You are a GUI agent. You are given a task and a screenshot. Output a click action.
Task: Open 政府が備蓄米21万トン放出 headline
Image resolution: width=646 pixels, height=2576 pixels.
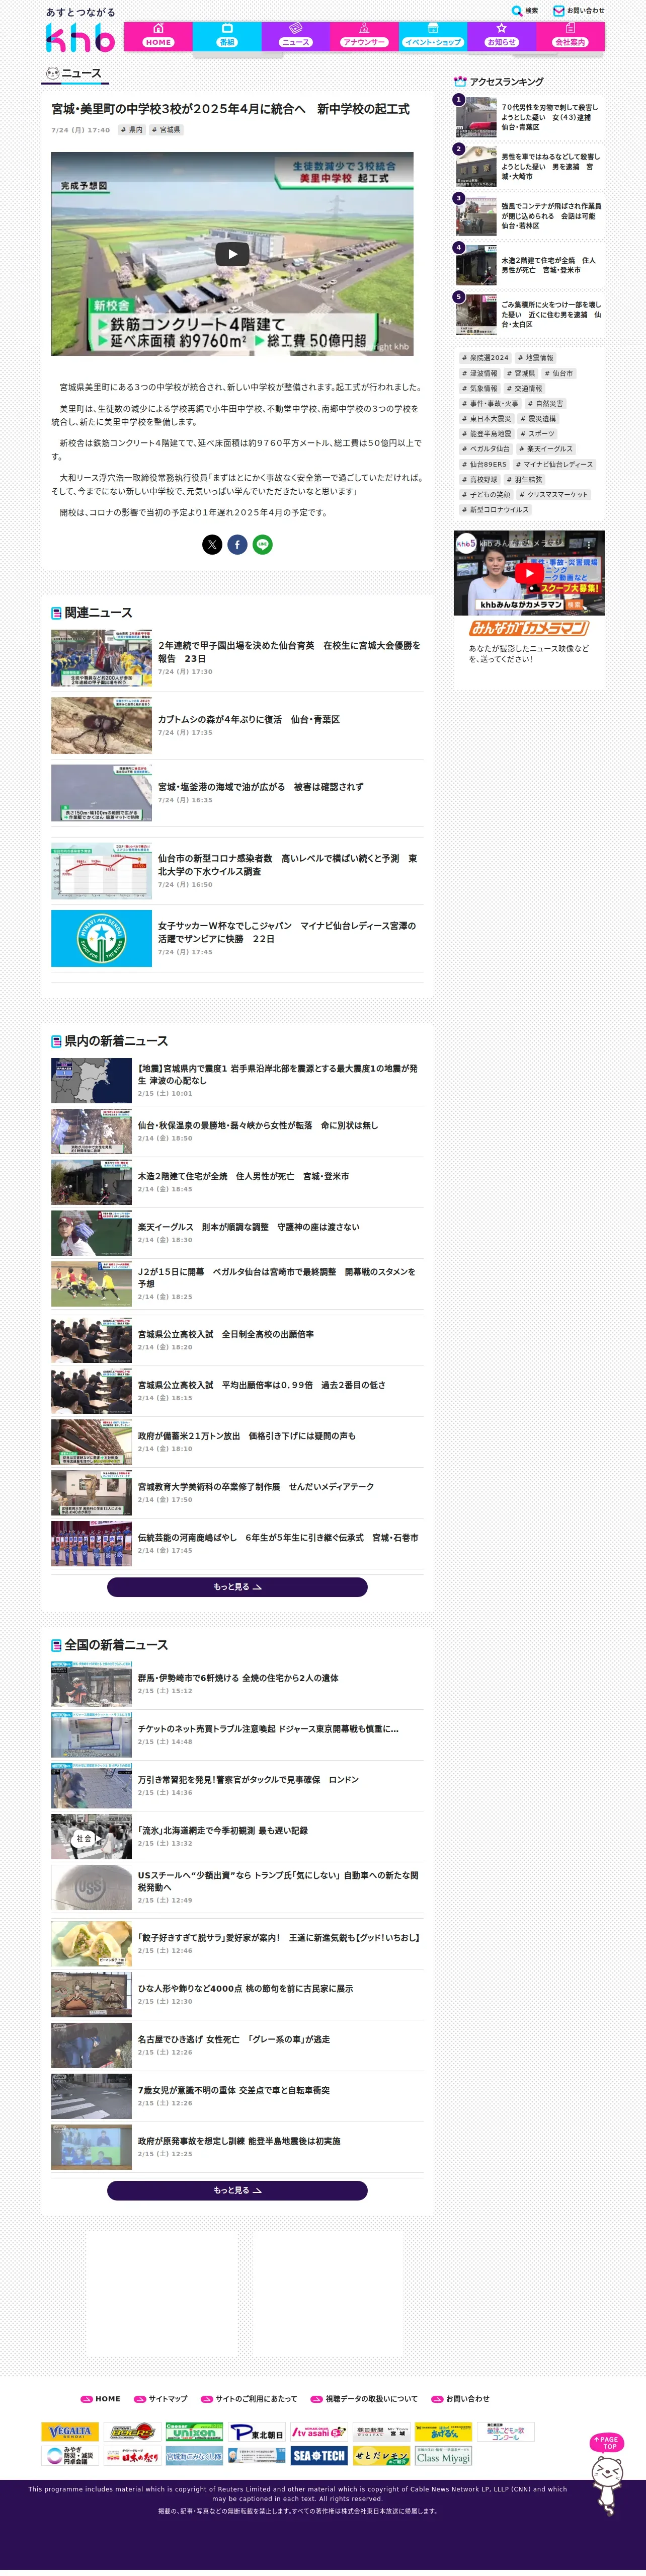(x=246, y=1436)
